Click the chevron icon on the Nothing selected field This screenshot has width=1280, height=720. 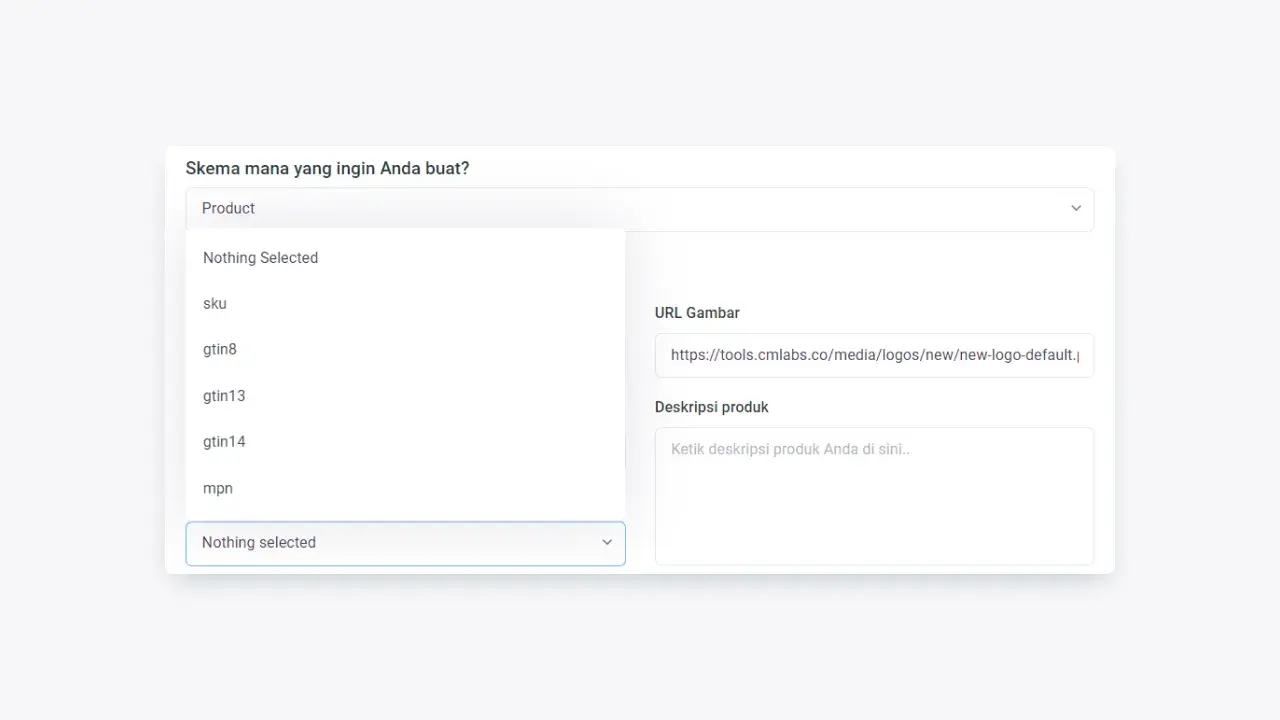[607, 542]
